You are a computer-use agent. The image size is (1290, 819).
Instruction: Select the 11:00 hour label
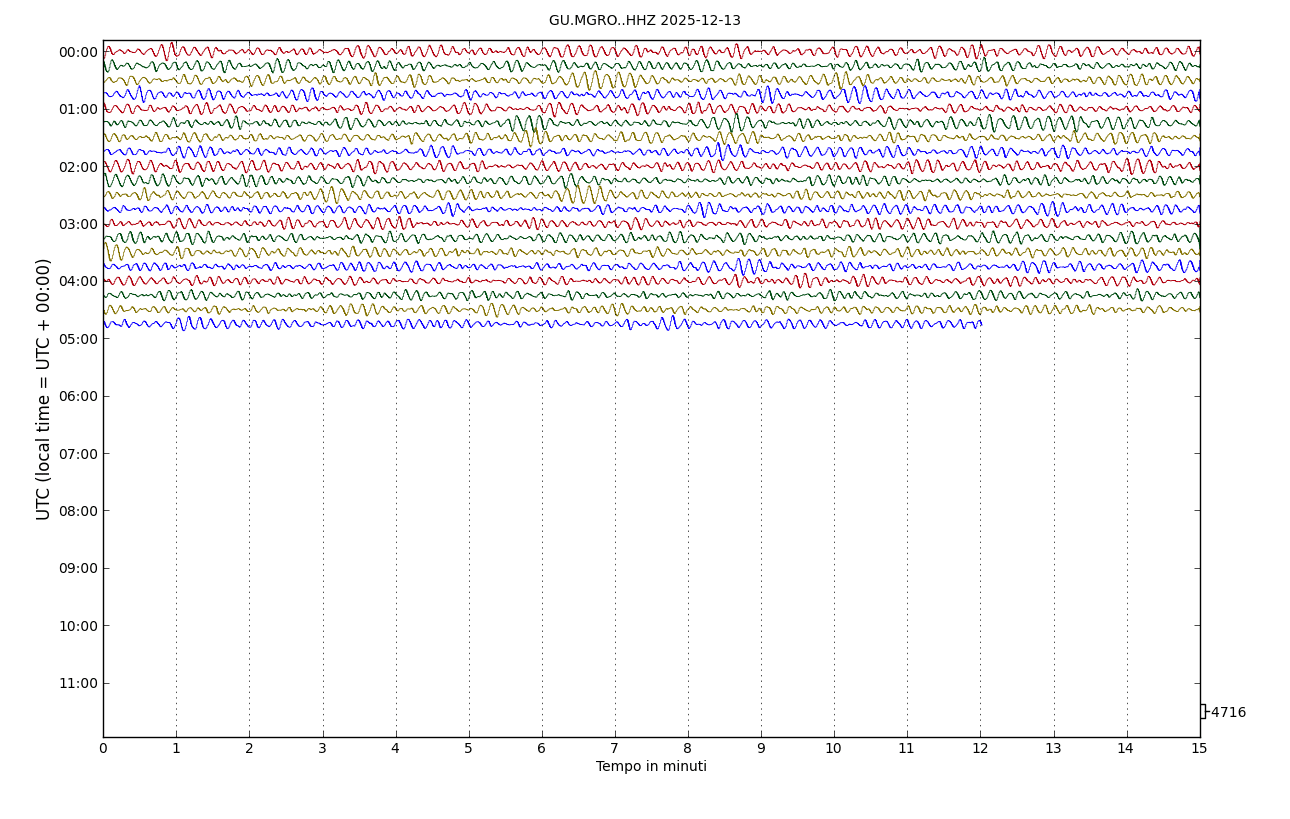click(x=78, y=684)
